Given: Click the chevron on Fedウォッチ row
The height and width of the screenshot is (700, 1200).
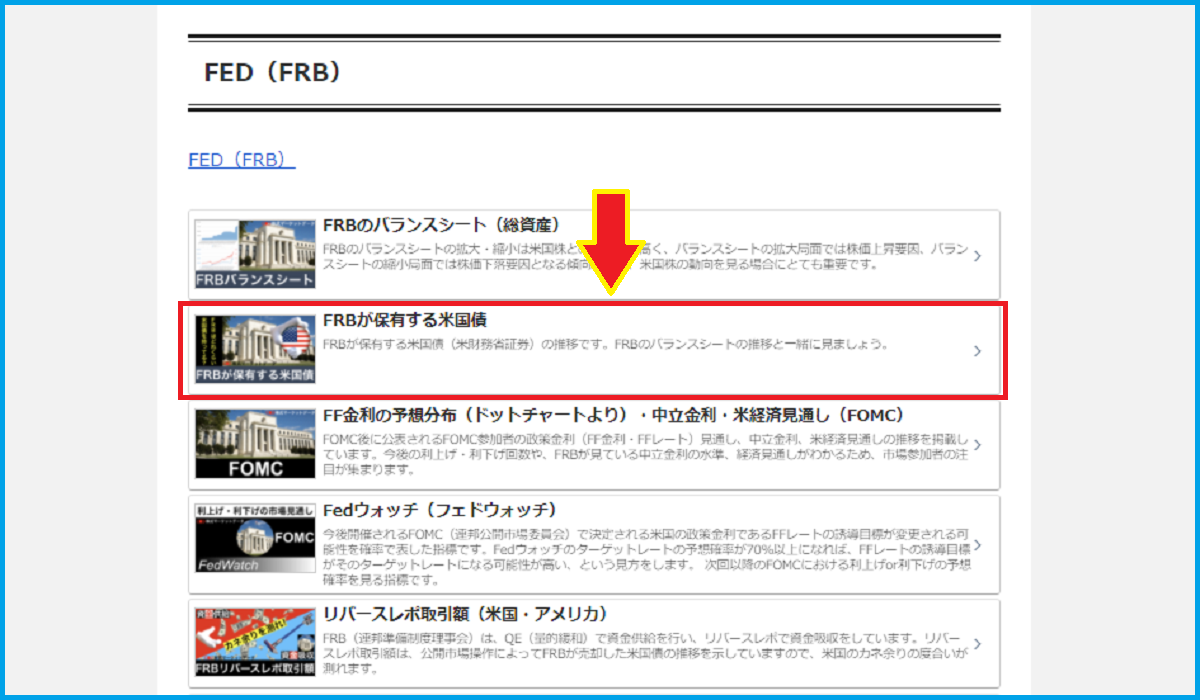Looking at the screenshot, I should coord(977,545).
